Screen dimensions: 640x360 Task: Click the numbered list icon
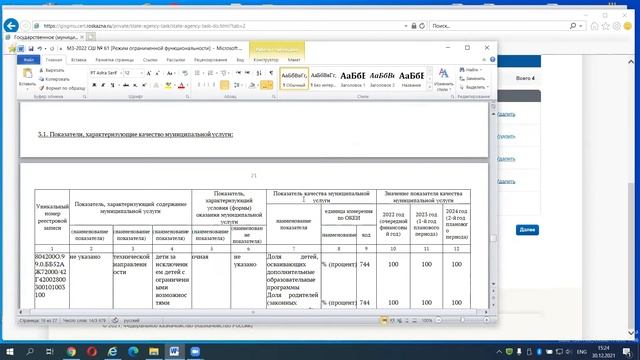[x=211, y=73]
